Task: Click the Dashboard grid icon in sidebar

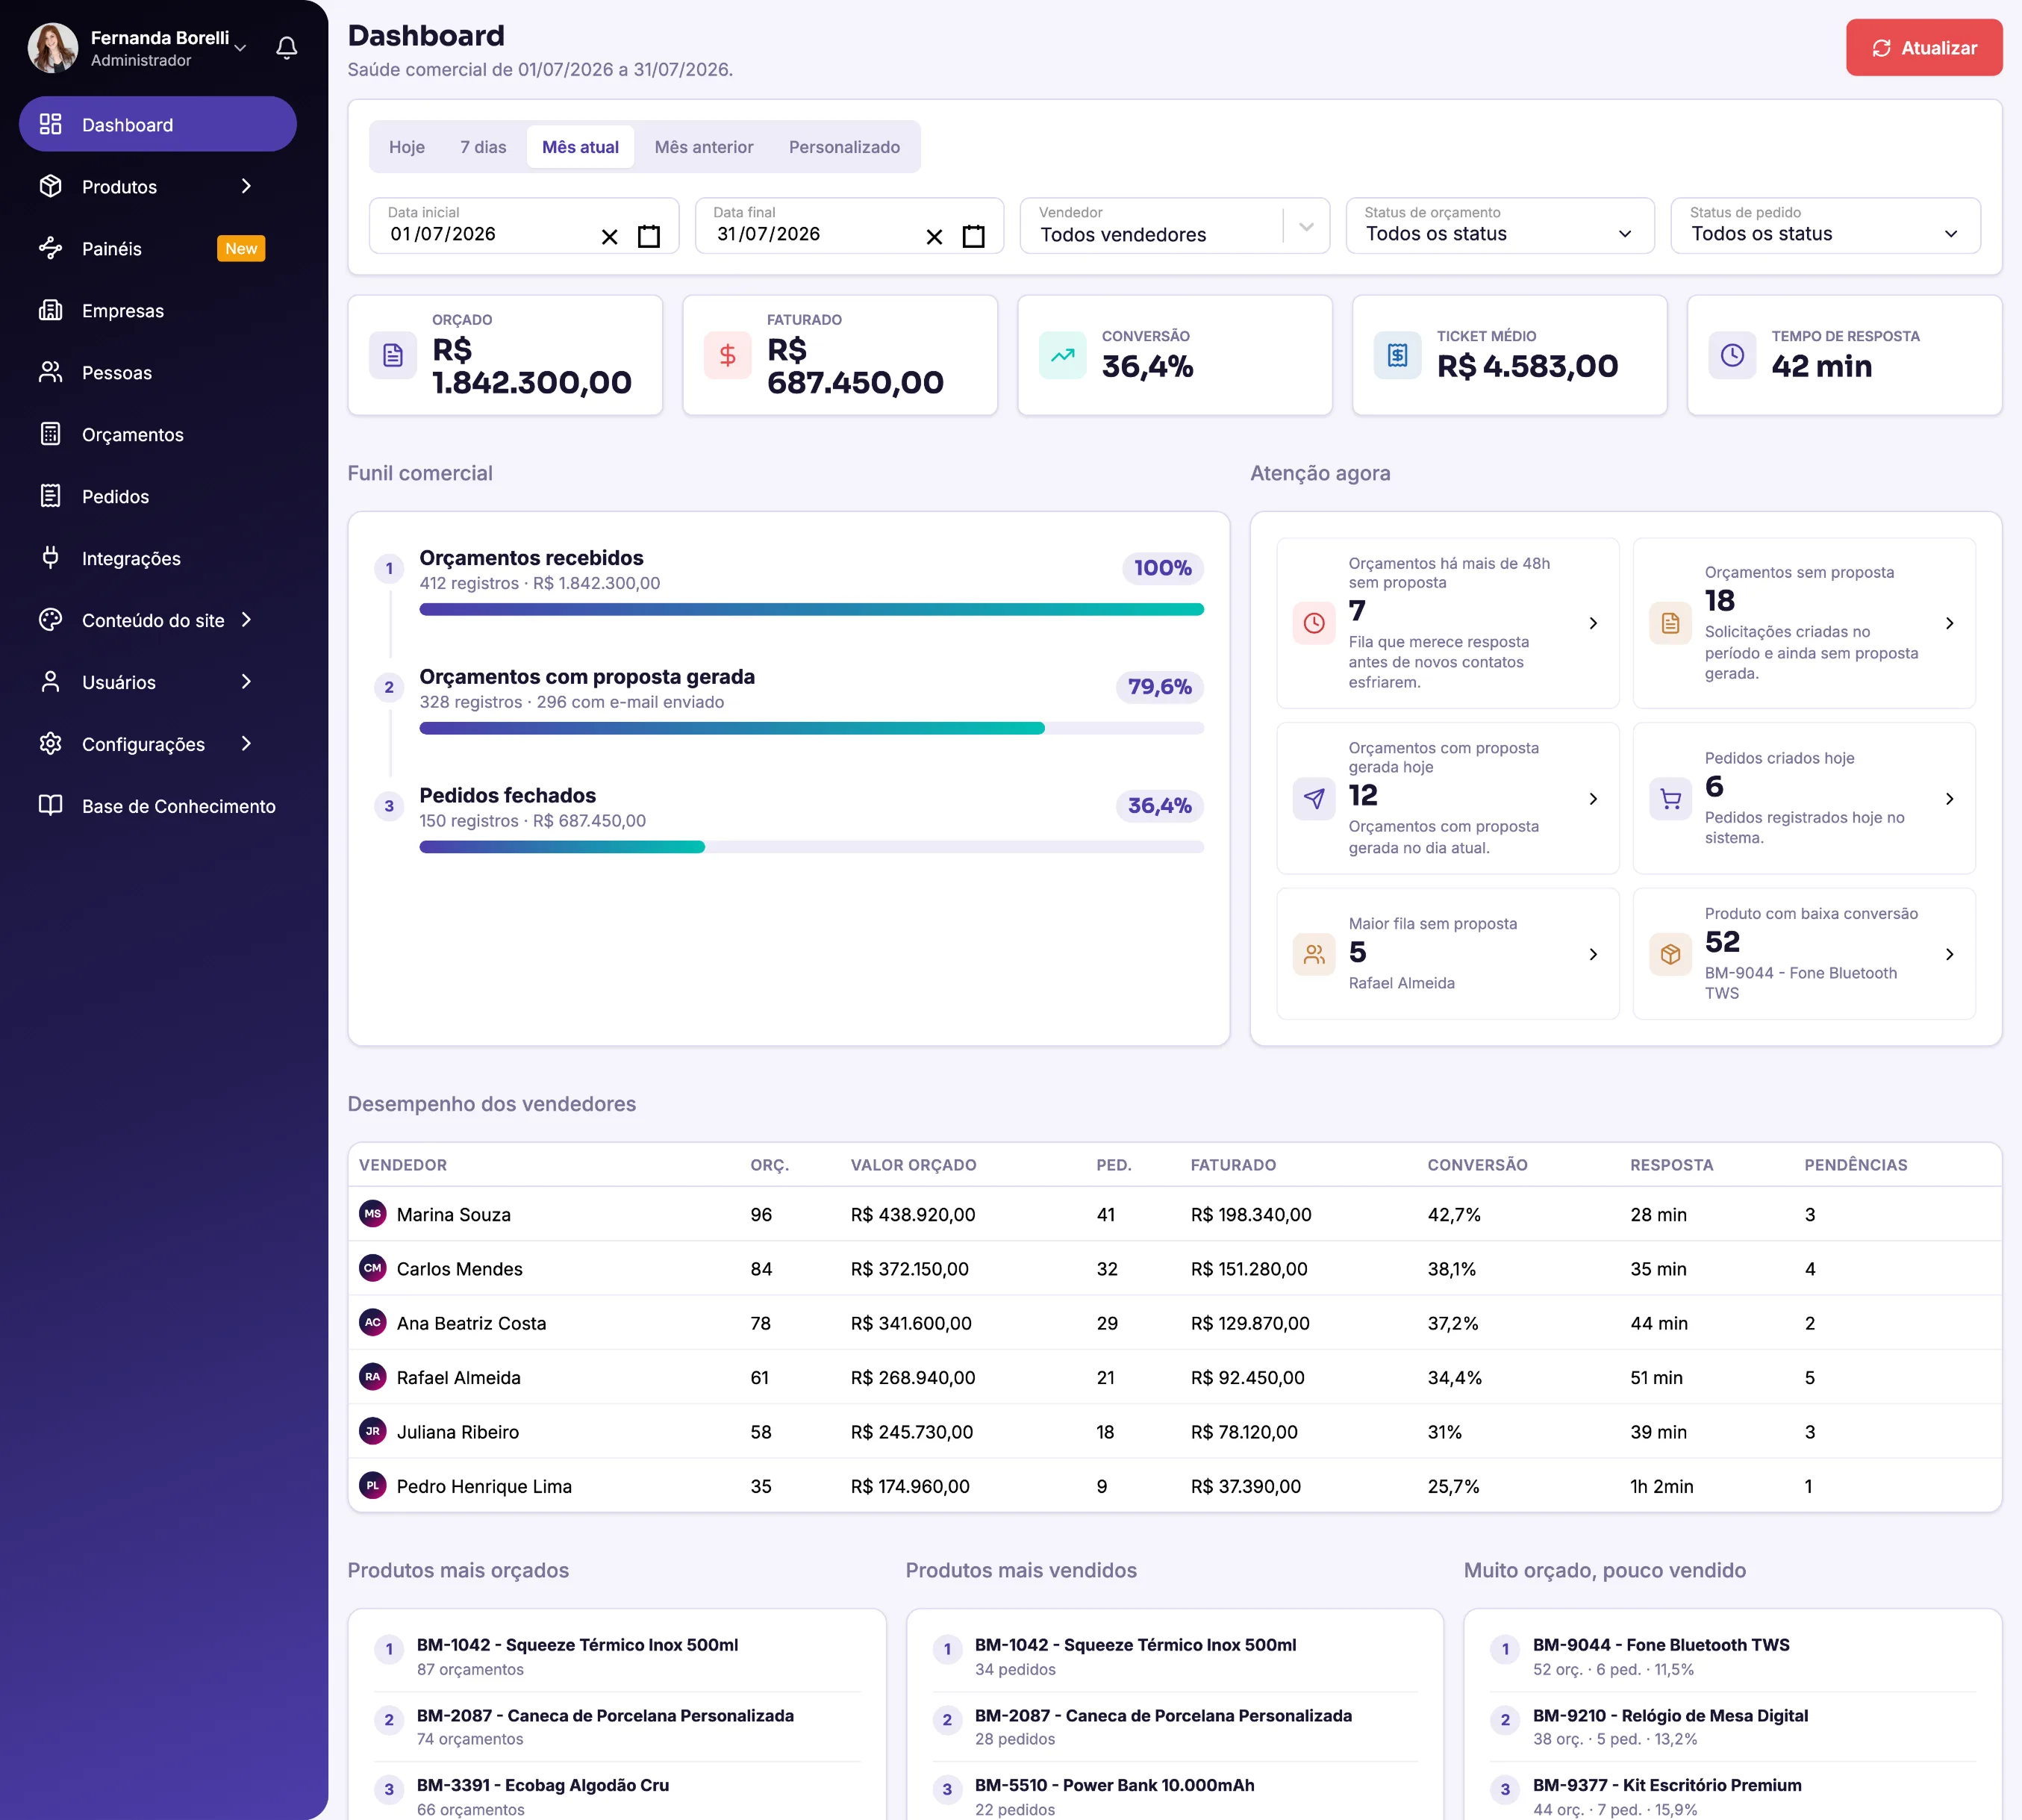Action: tap(50, 124)
